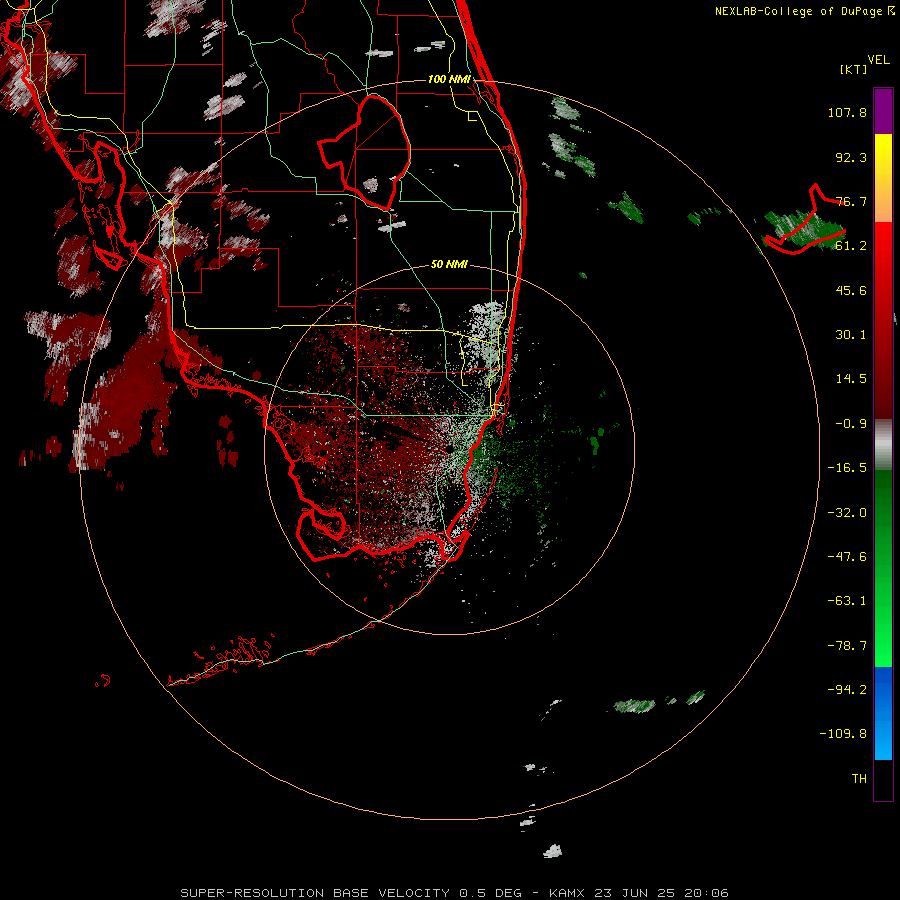Select the 76.7 velocity scale value
900x900 pixels.
pos(851,201)
